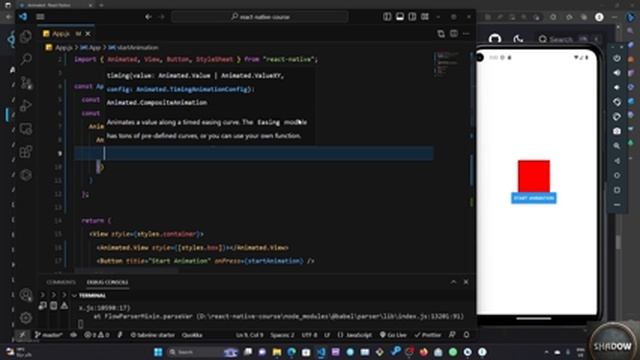Image resolution: width=640 pixels, height=360 pixels.
Task: Click emulator overview square button
Action: pyautogui.click(x=617, y=190)
